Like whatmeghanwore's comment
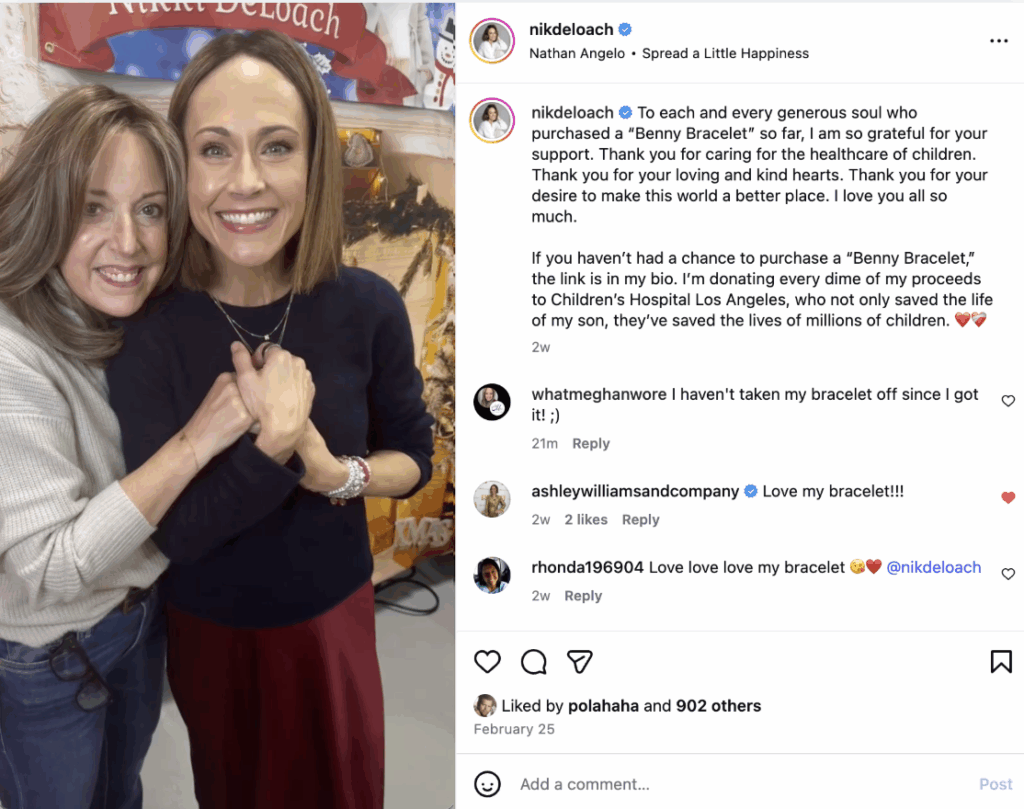The image size is (1024, 809). 1008,401
